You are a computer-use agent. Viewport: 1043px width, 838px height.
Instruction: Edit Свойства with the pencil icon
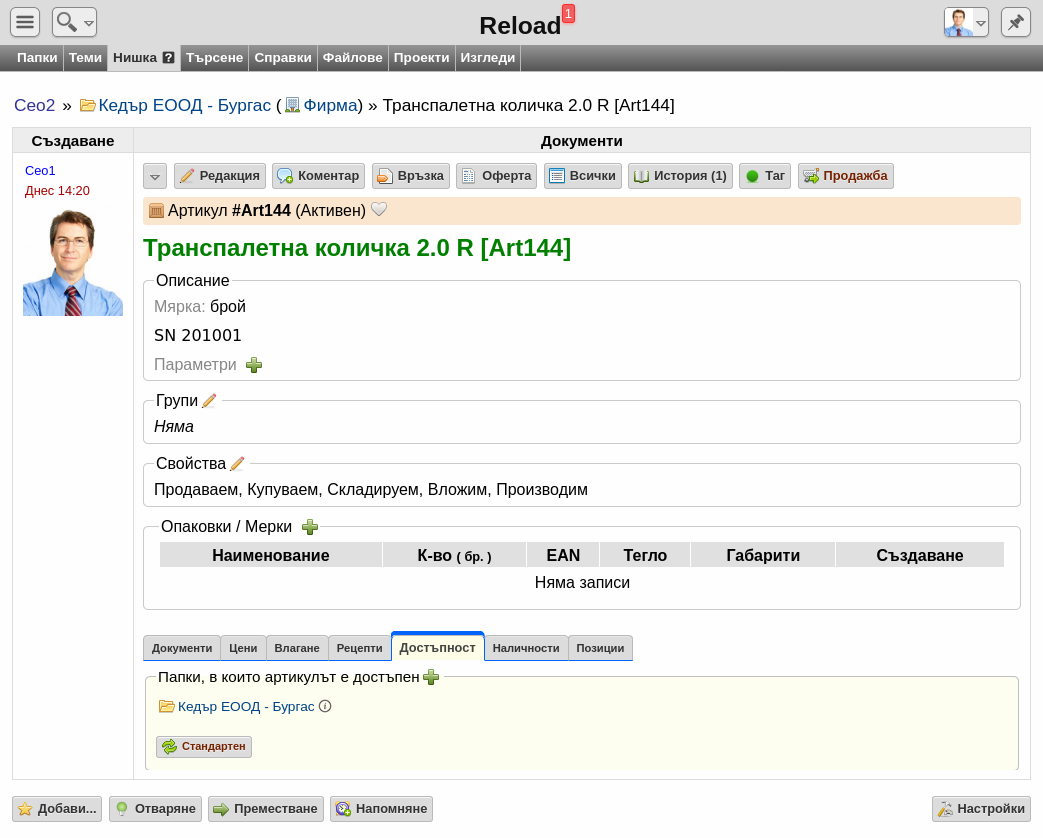tap(237, 464)
